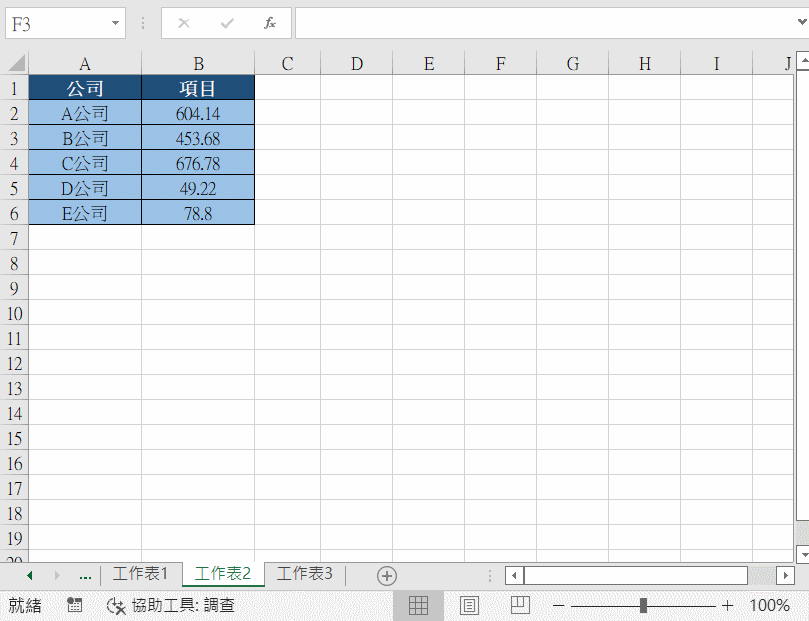
Task: Click the previous sheet navigation arrow
Action: tap(30, 575)
